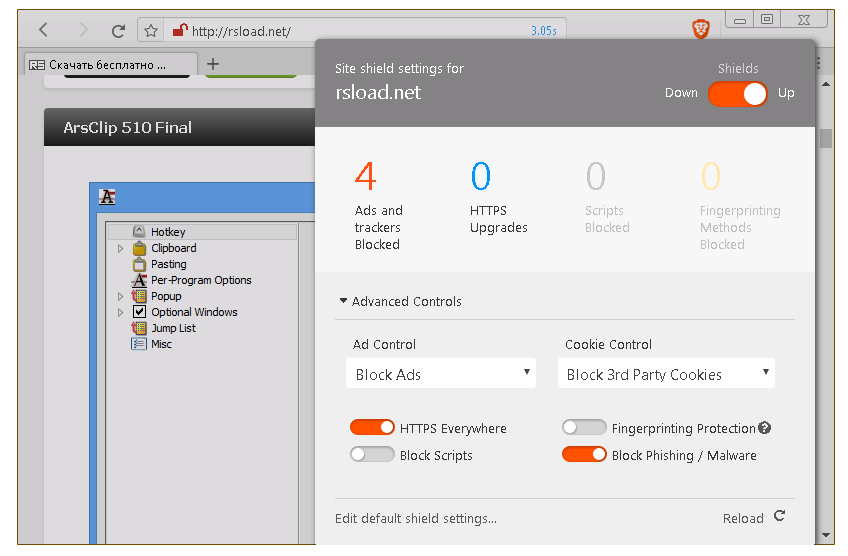
Task: Click the 0 HTTPS Upgrades counter
Action: (x=499, y=197)
